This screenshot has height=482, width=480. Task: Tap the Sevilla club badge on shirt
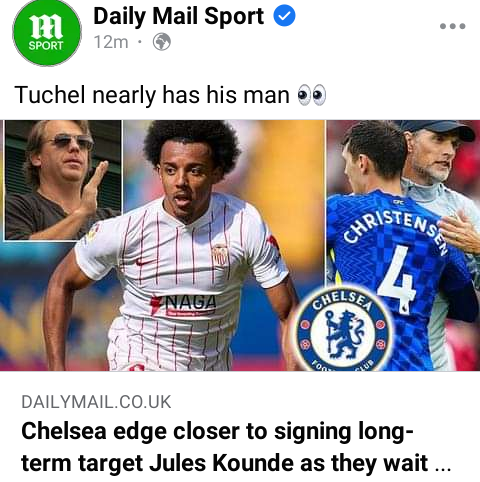(x=220, y=256)
